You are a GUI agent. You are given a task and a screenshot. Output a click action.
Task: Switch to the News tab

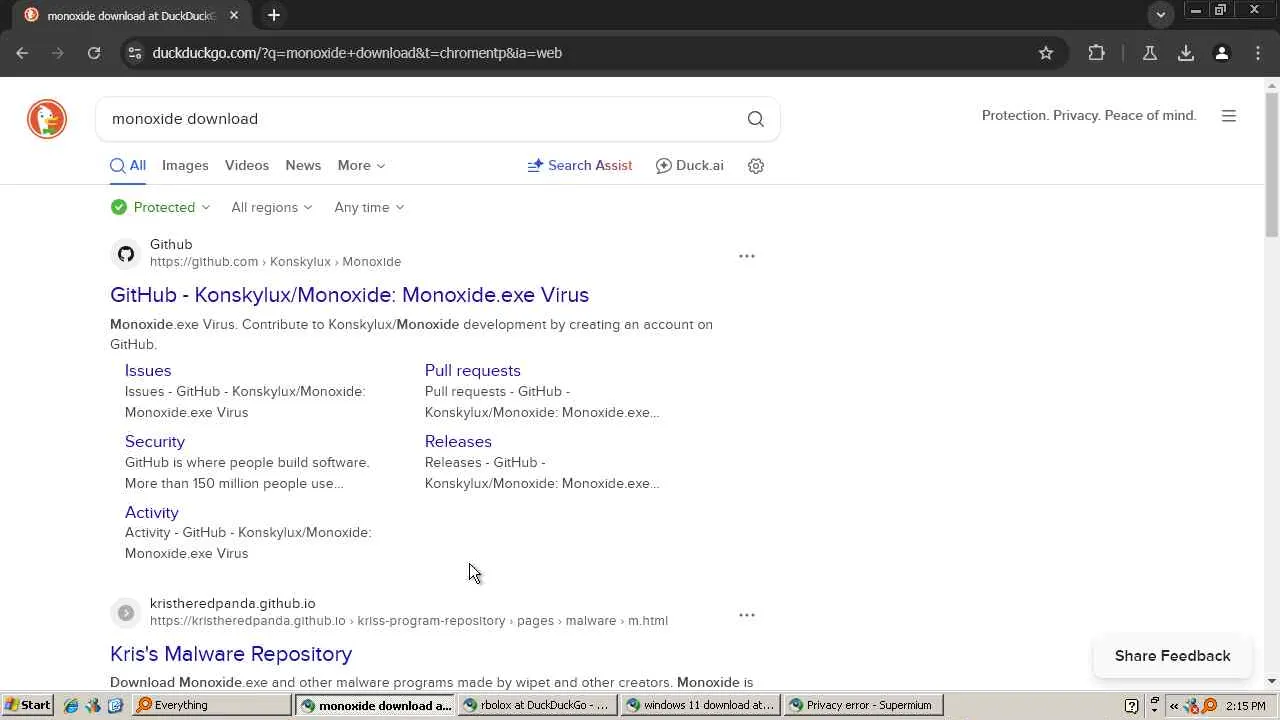(x=303, y=166)
